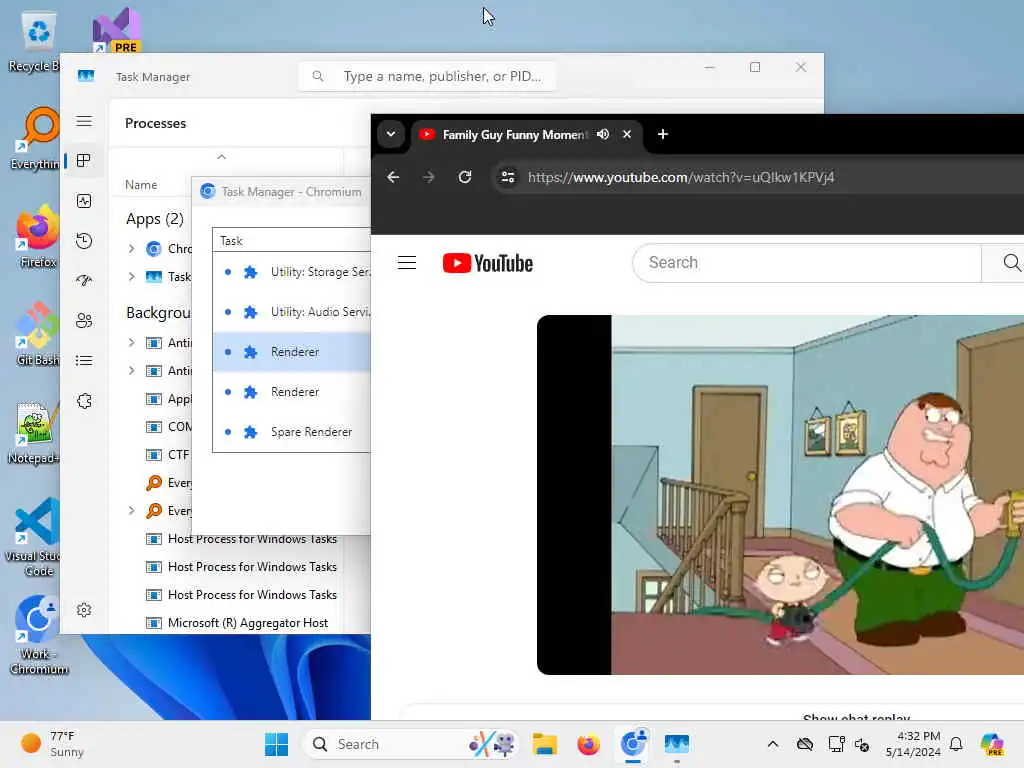Screen dimensions: 1024x768
Task: Select Utility: Storage Service task row
Action: tap(292, 272)
